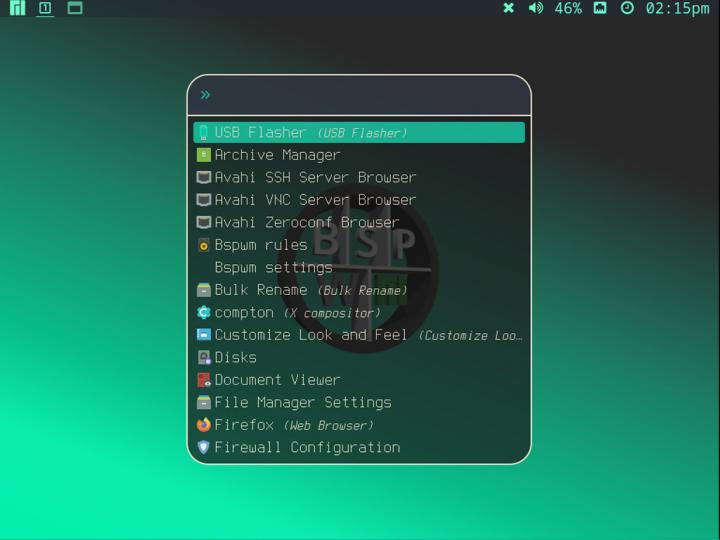Click the Bspwm rules icon

point(204,245)
